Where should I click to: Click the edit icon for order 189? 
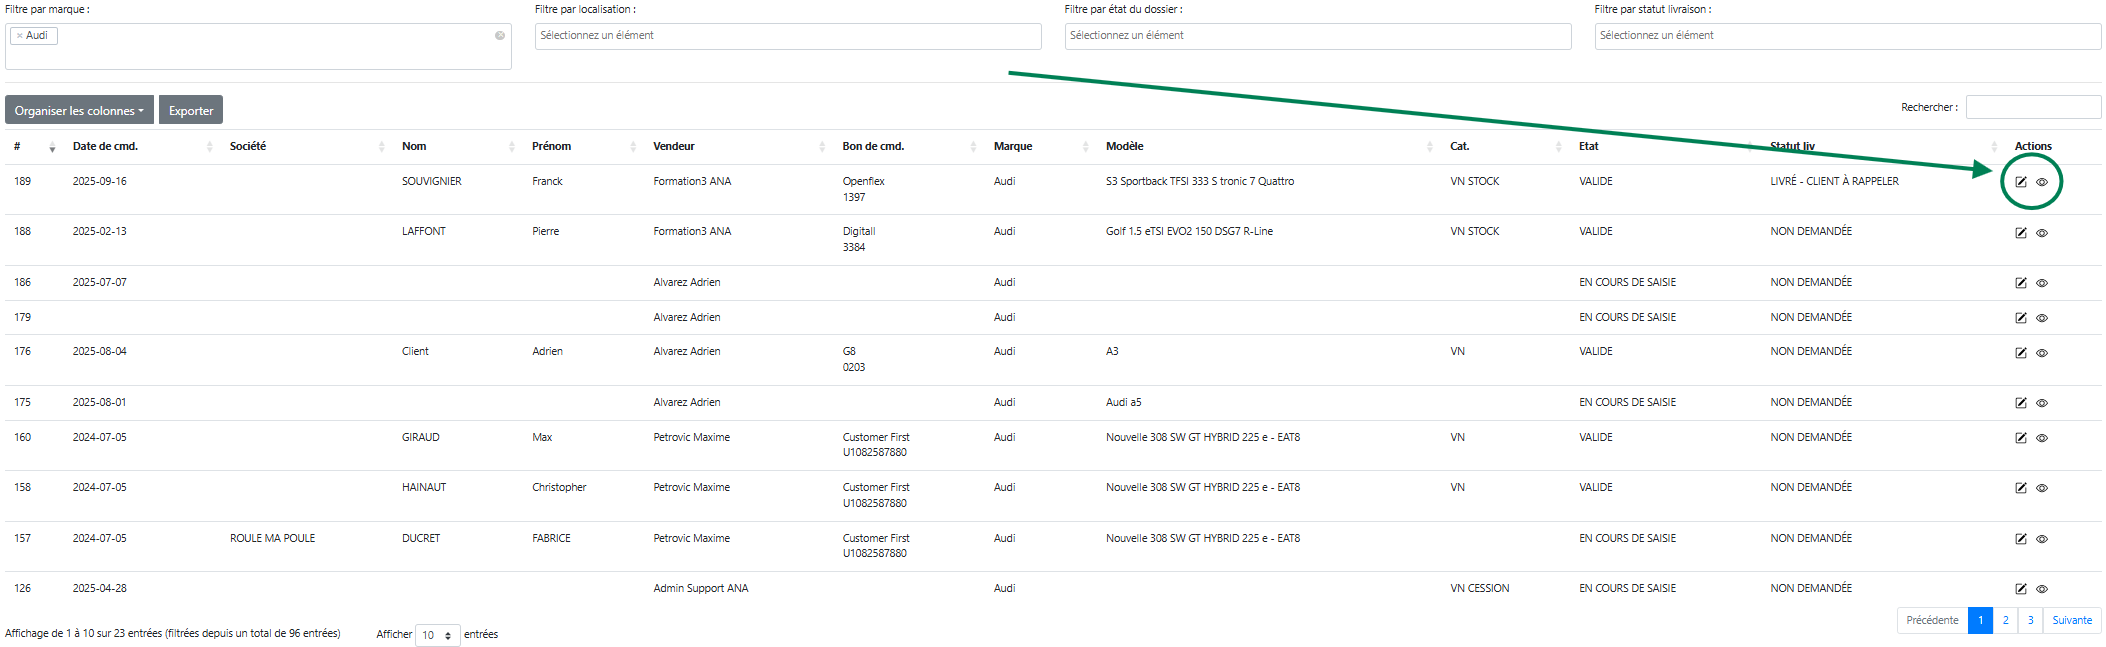[2020, 182]
